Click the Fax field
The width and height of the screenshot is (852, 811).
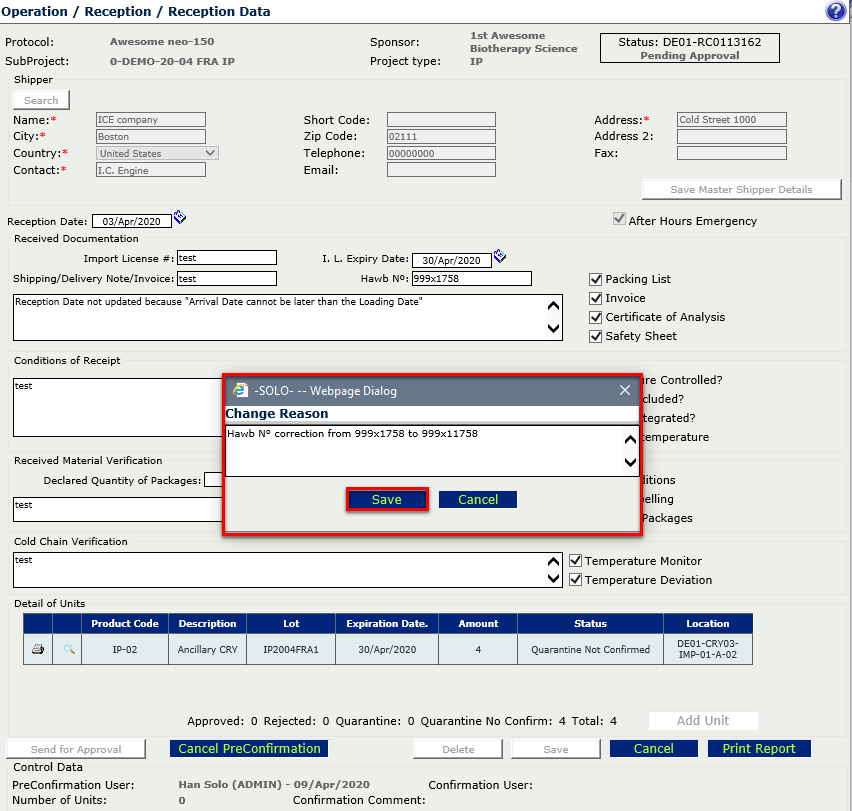point(732,153)
